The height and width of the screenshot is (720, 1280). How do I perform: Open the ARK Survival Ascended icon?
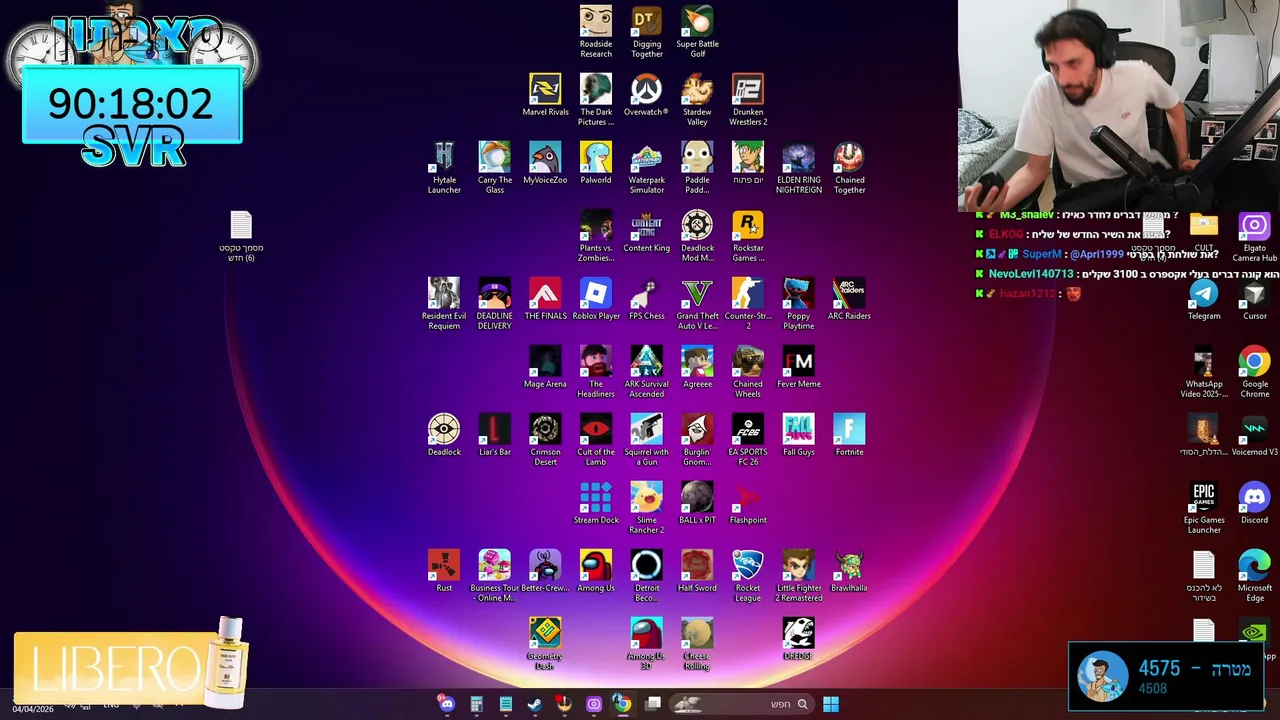646,372
